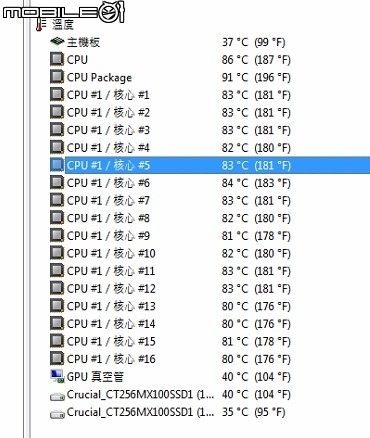Click the chip icon for 核心 #6

[x=57, y=183]
